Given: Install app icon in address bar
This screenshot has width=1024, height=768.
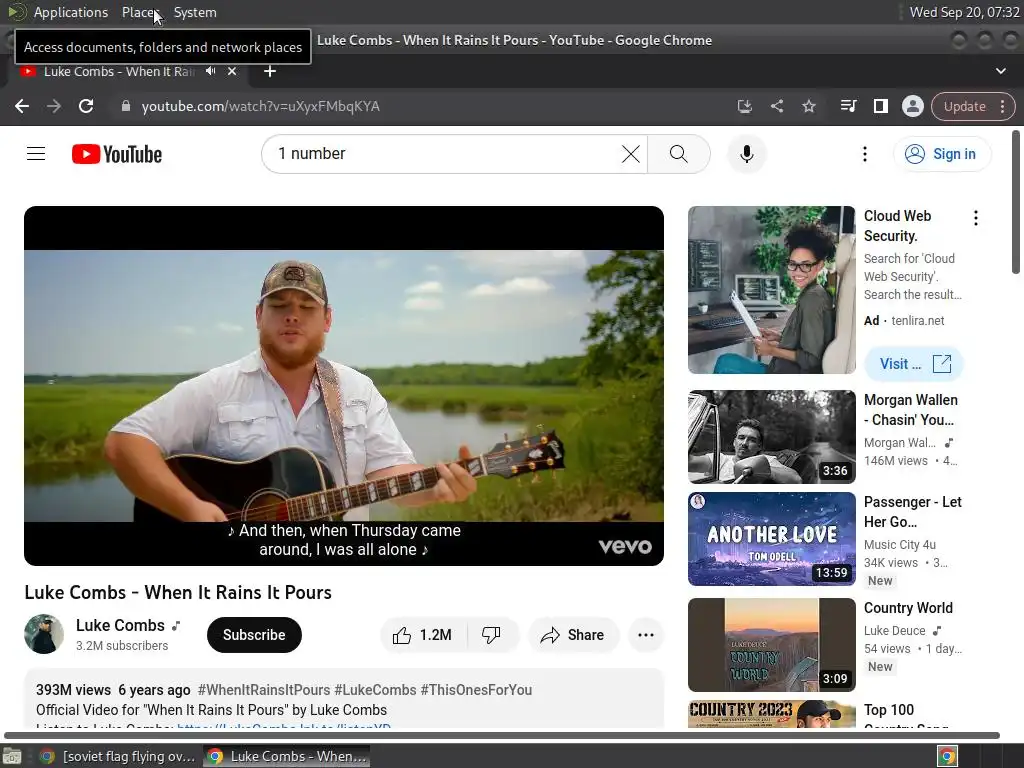Looking at the screenshot, I should (x=744, y=106).
